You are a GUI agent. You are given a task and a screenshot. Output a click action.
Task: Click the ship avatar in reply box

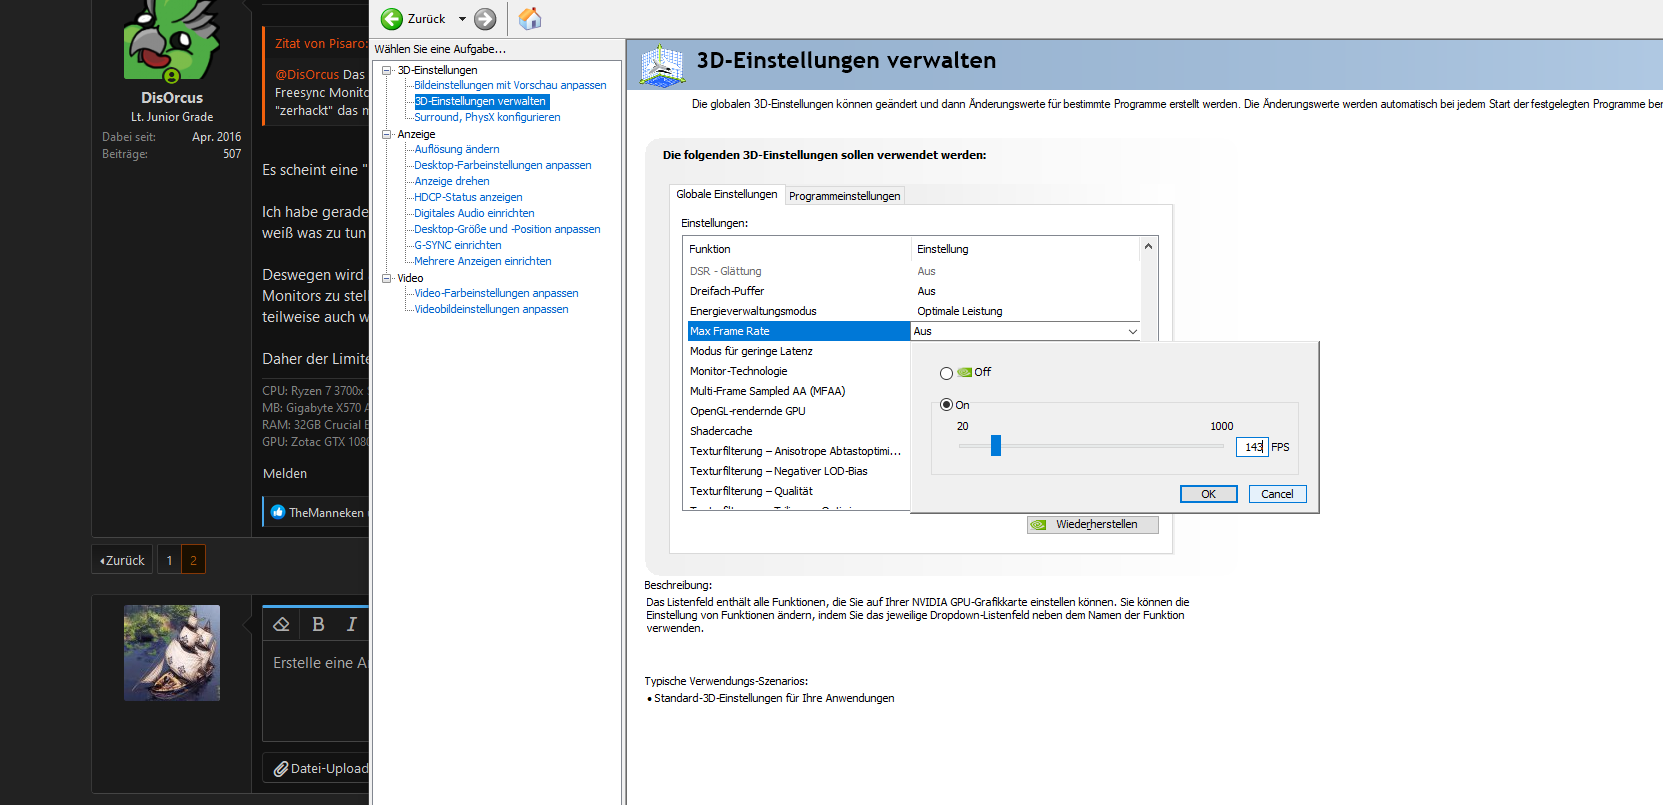pos(172,653)
